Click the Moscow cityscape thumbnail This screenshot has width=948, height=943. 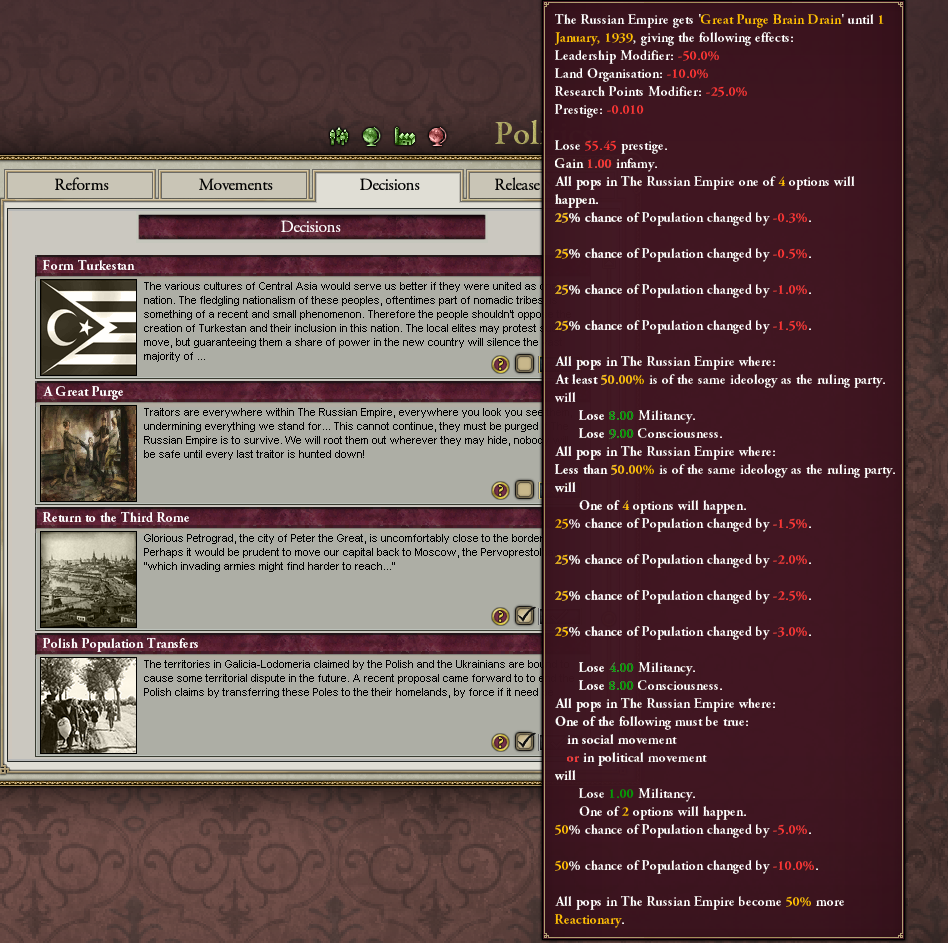point(88,579)
